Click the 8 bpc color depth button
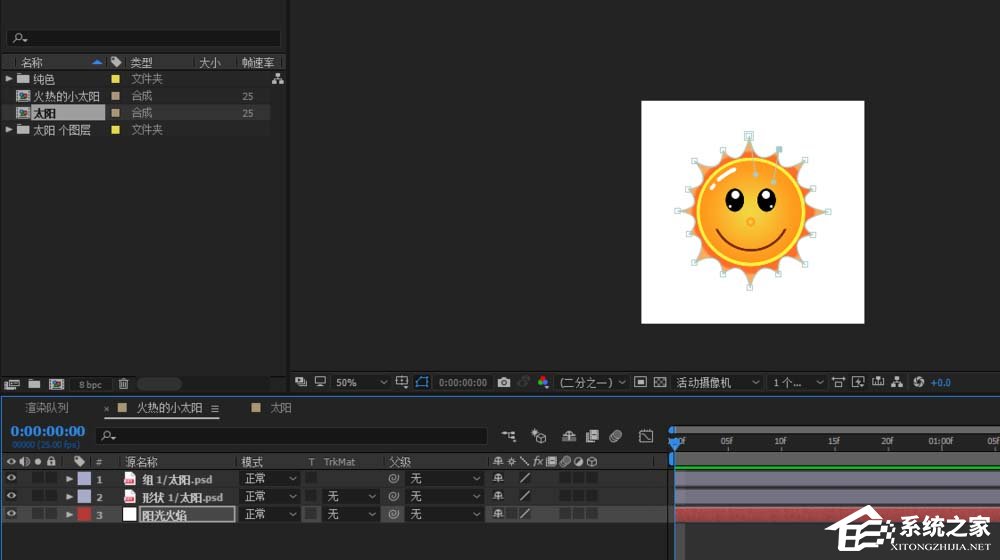 (90, 385)
